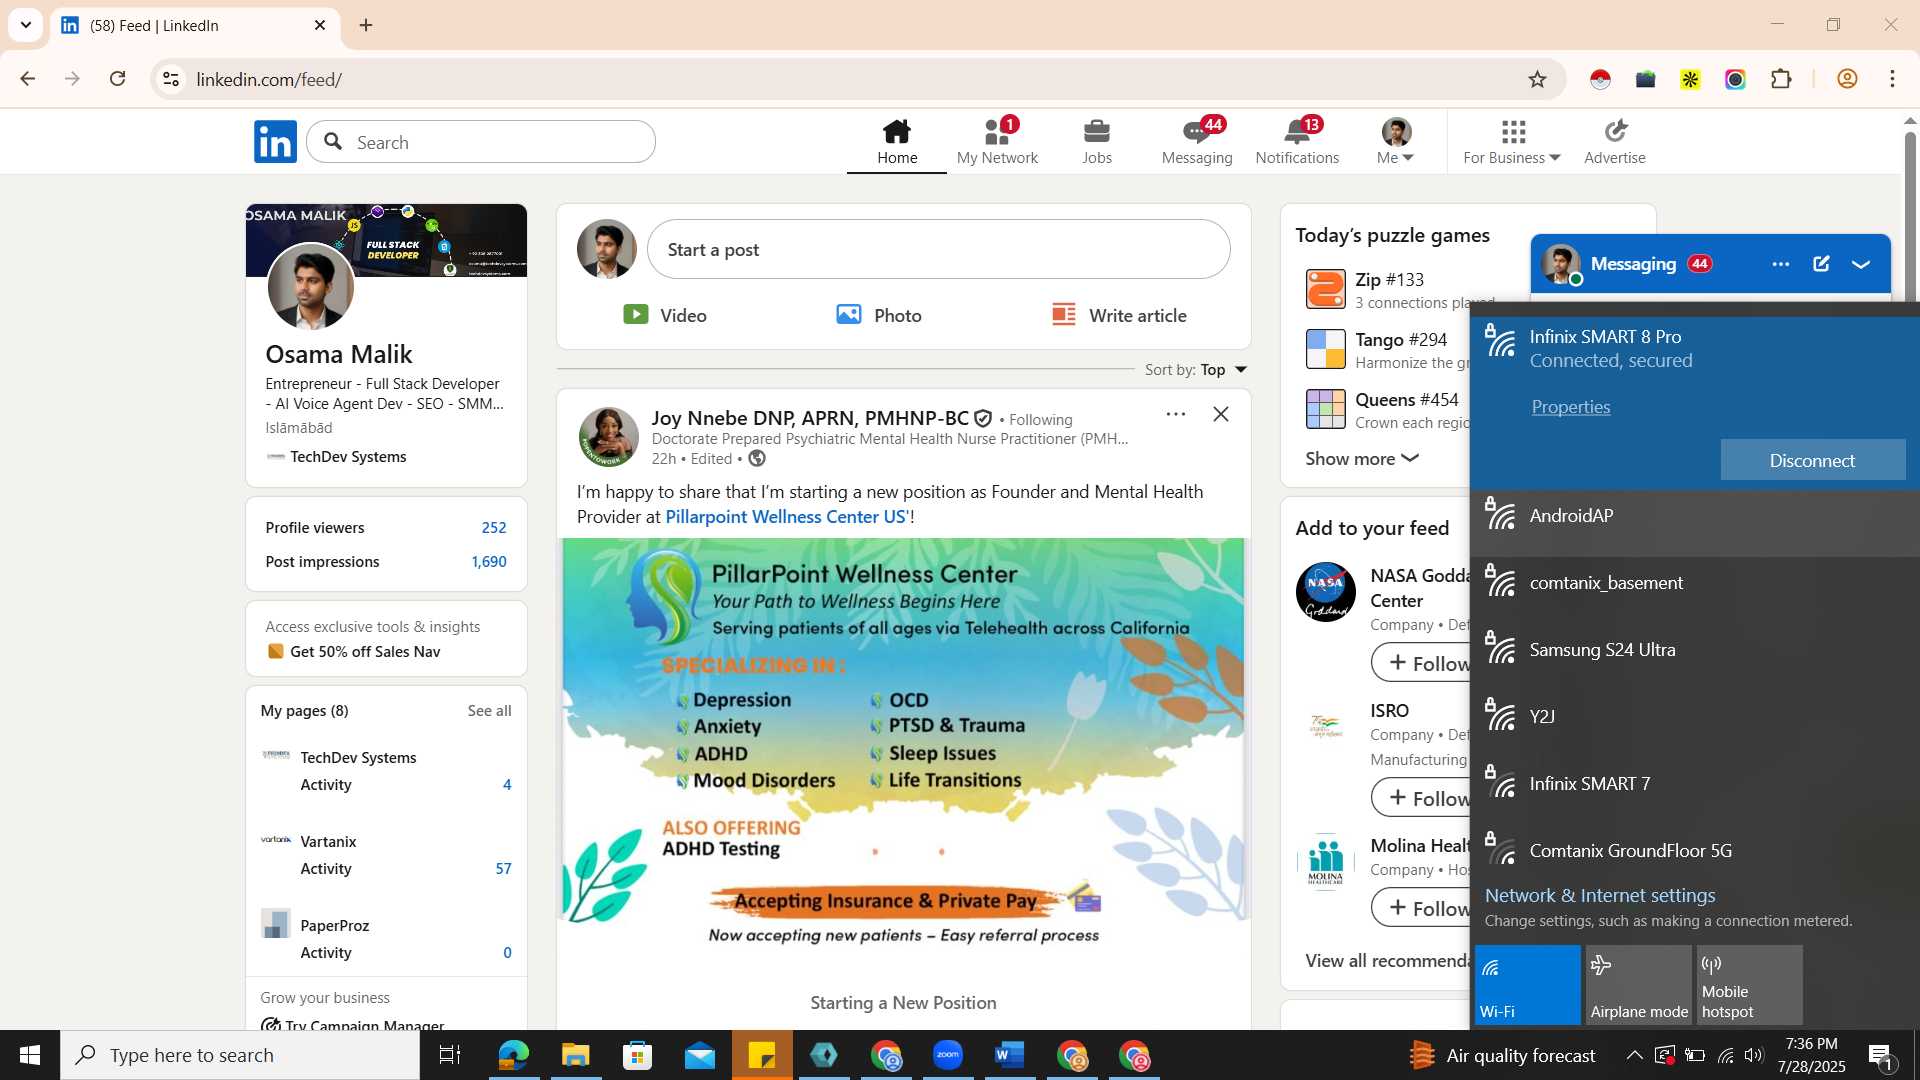Open Queens #454 puzzle game
1920x1080 pixels.
pyautogui.click(x=1388, y=410)
